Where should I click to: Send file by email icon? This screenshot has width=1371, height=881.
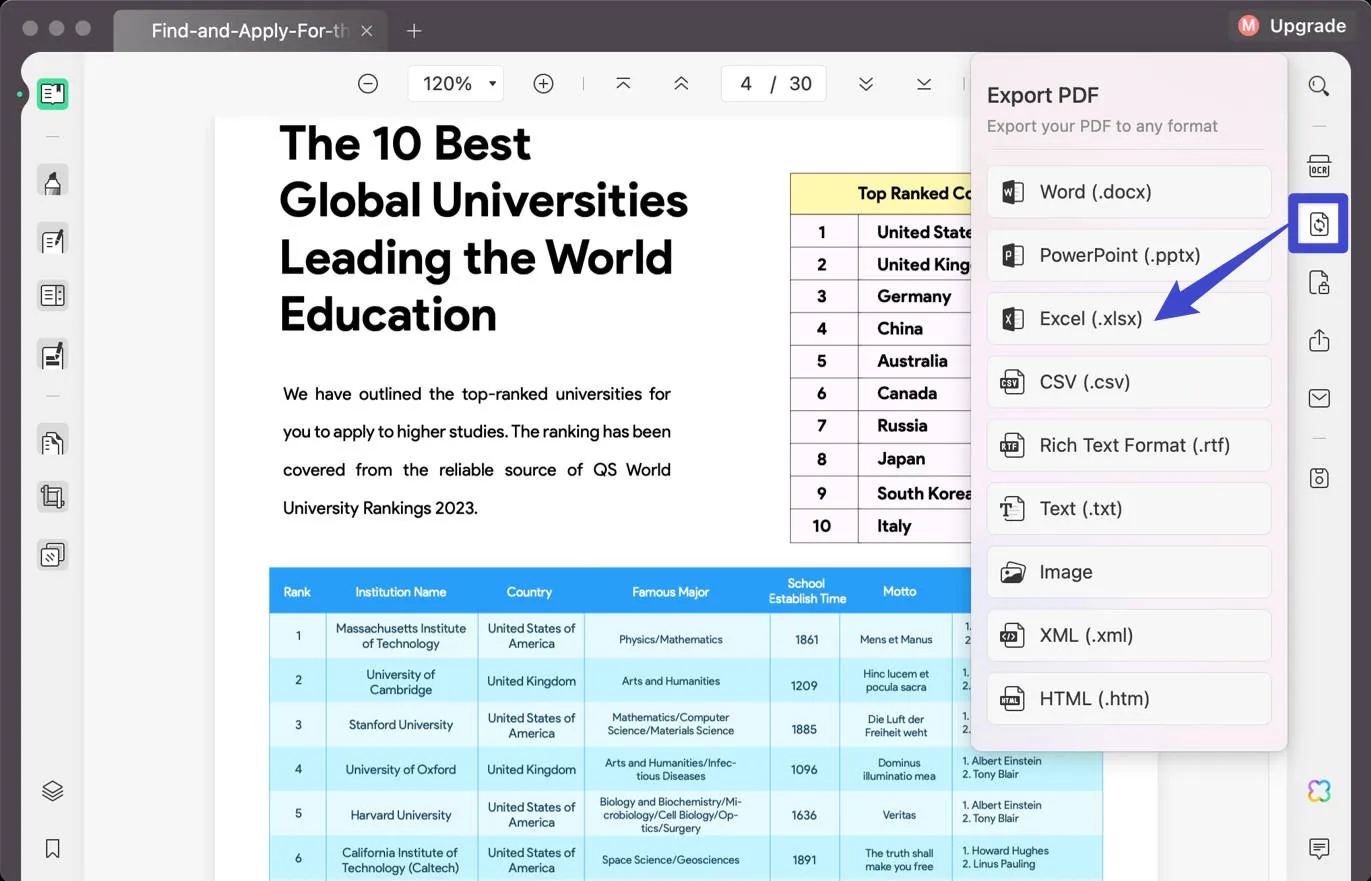point(1319,398)
